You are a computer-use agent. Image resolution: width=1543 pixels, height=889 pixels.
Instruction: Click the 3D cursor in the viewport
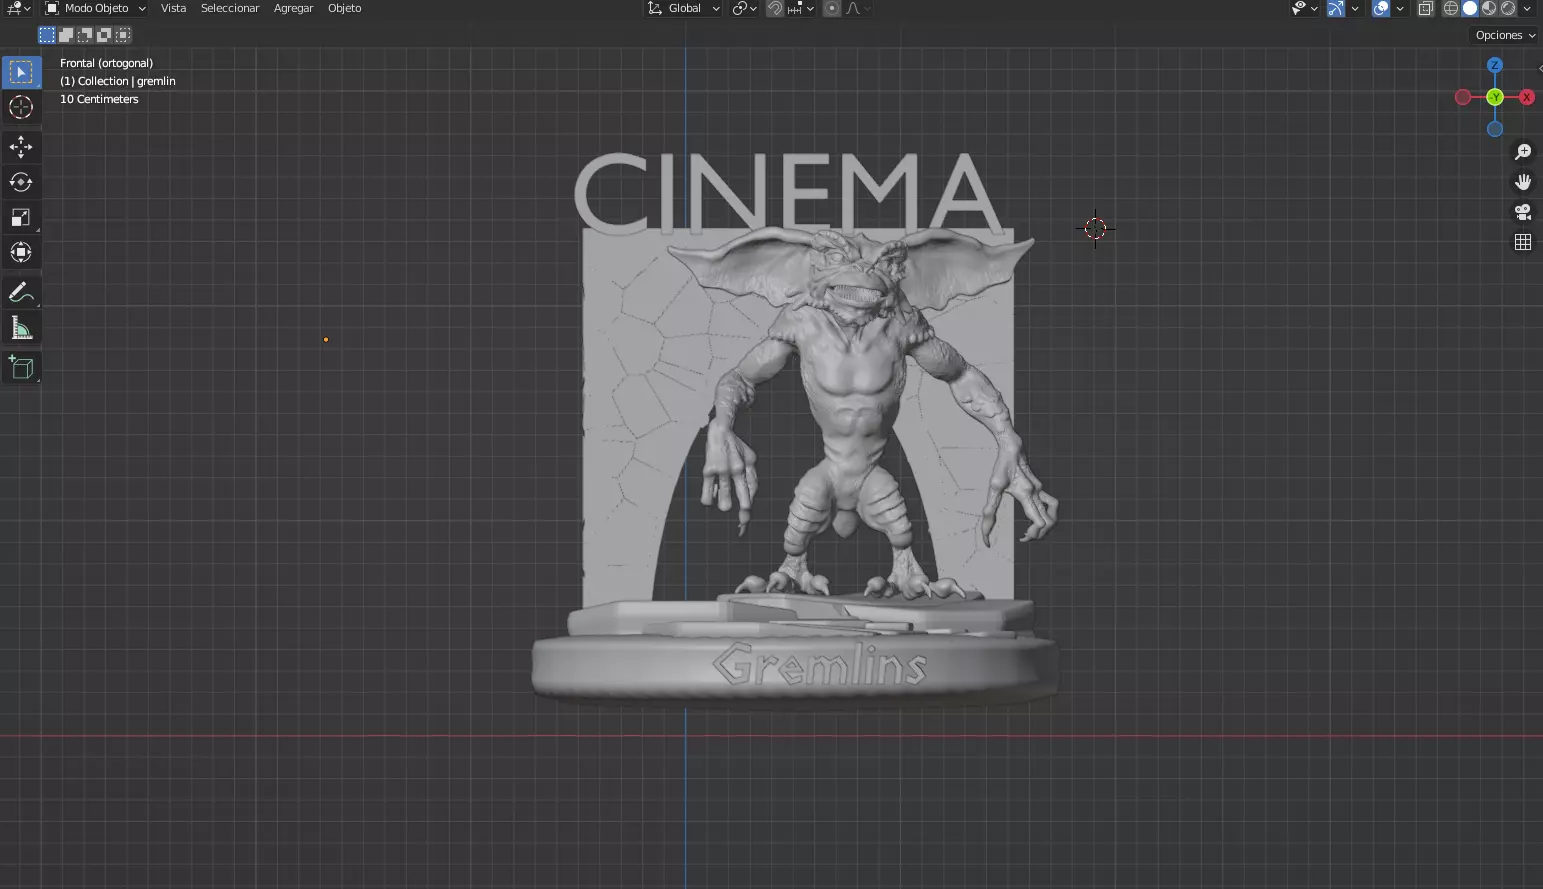pos(1096,229)
